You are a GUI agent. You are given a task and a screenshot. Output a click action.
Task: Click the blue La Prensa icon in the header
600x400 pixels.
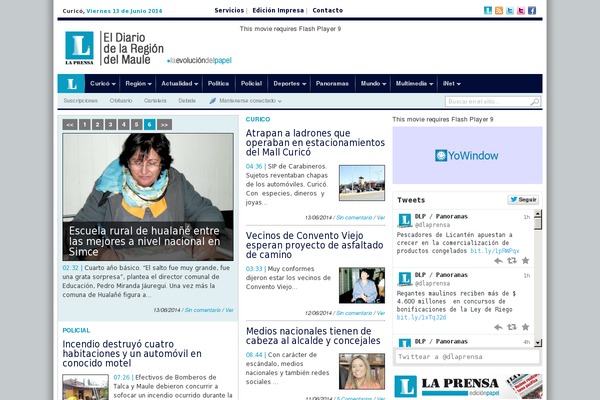[x=488, y=11]
